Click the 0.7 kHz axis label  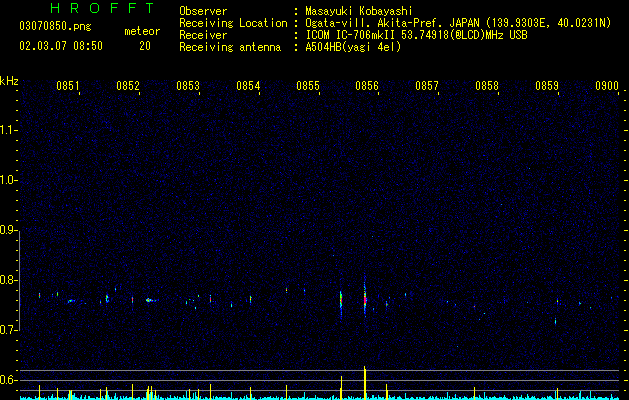coord(8,330)
